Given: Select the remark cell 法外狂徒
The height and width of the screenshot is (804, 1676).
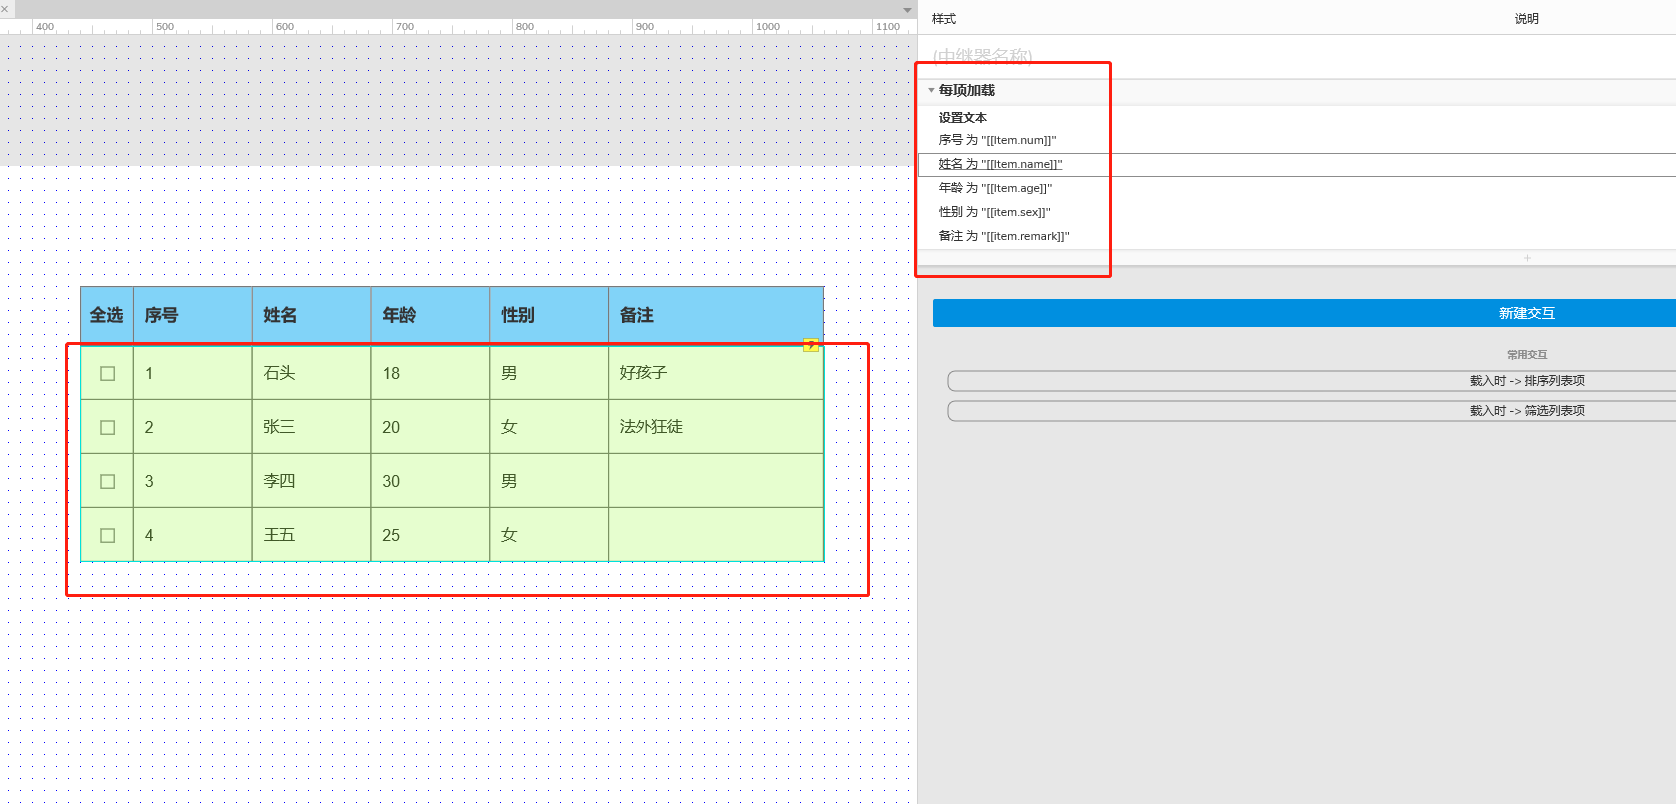Looking at the screenshot, I should [x=716, y=427].
